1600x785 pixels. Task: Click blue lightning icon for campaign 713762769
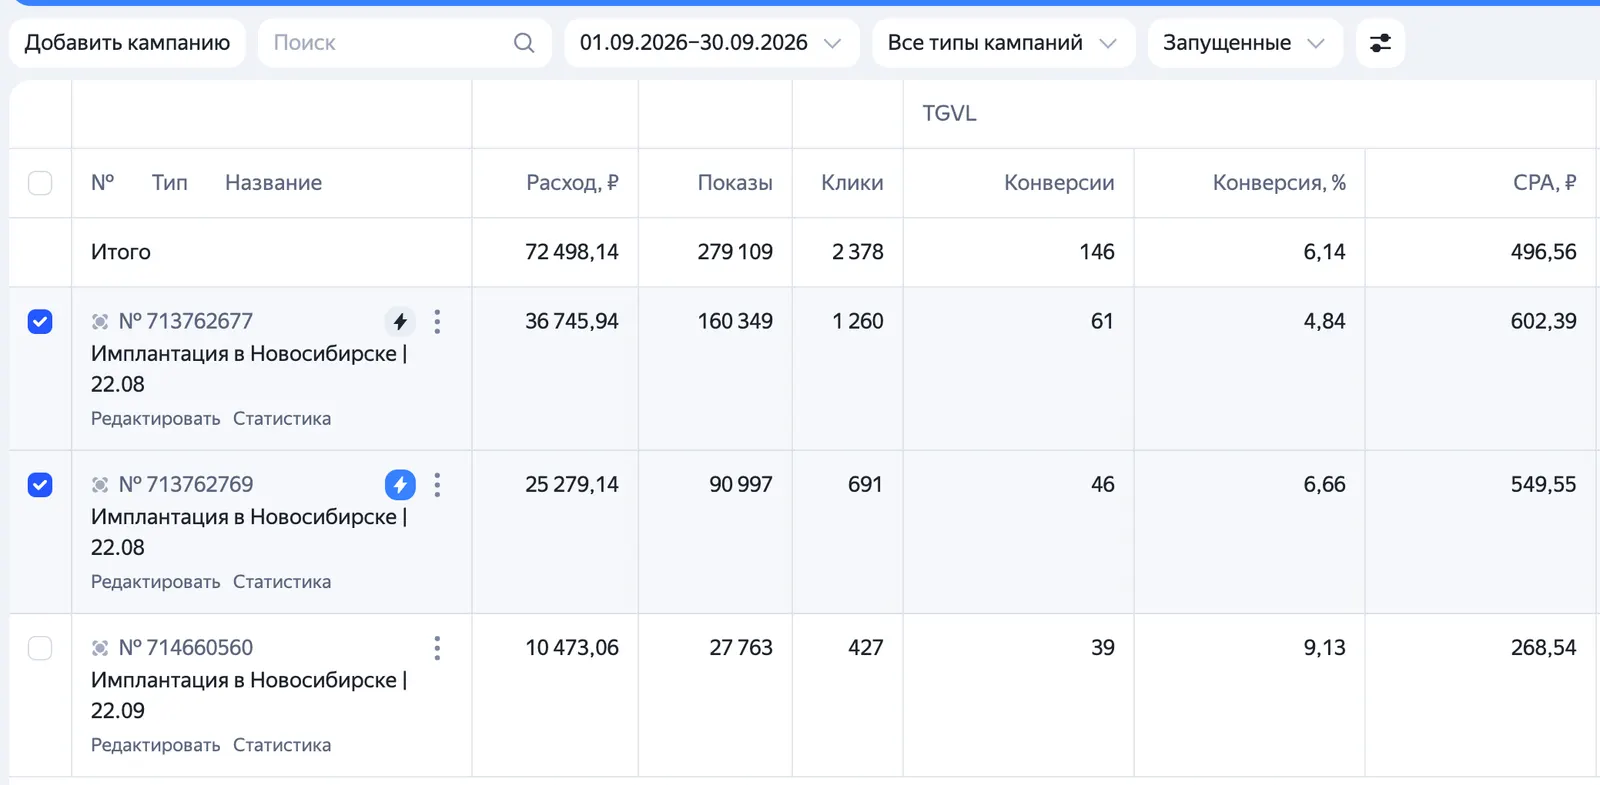(400, 485)
